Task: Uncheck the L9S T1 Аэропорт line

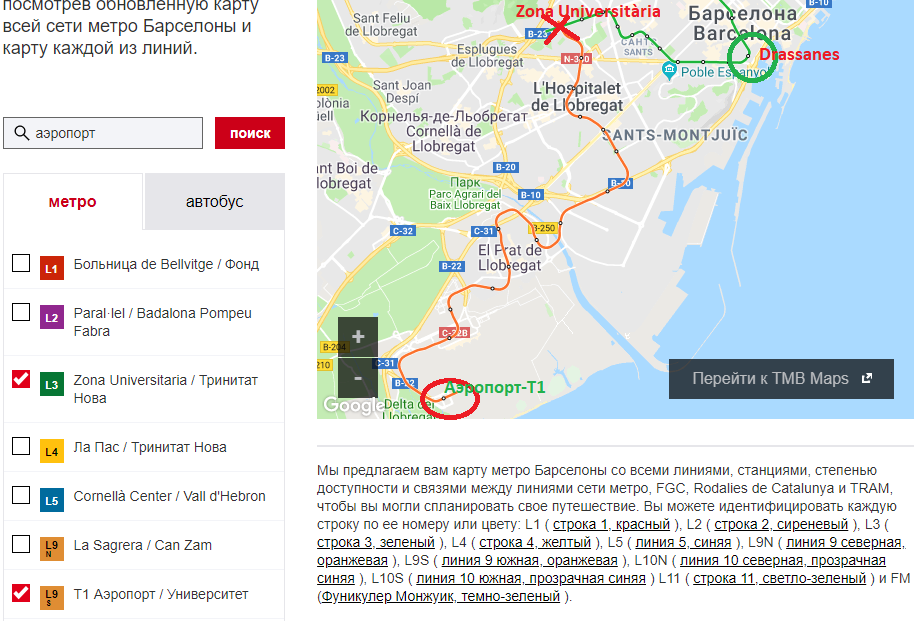Action: (x=21, y=593)
